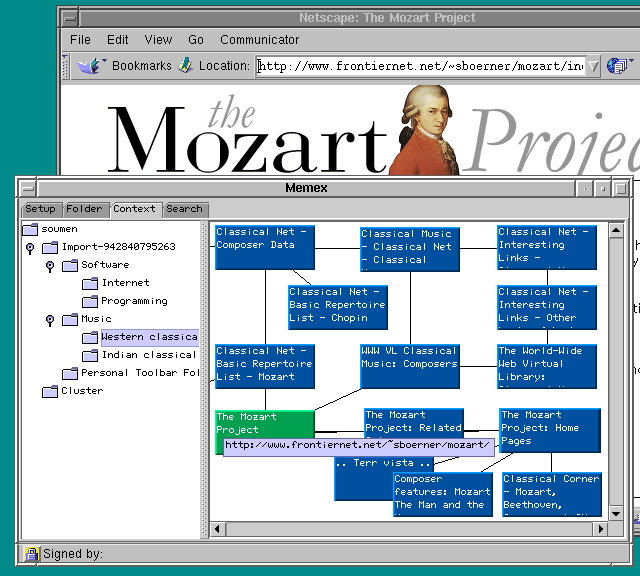This screenshot has width=640, height=576.
Task: Click the Internet folder icon
Action: pyautogui.click(x=90, y=283)
